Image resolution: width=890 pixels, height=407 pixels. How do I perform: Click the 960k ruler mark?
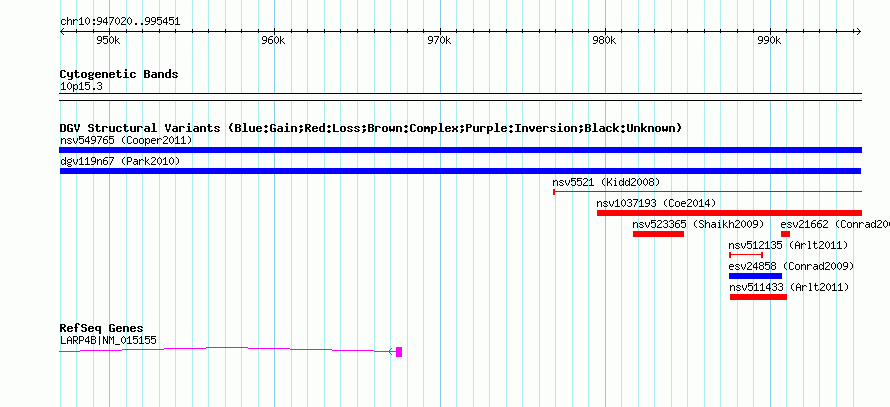tap(272, 41)
